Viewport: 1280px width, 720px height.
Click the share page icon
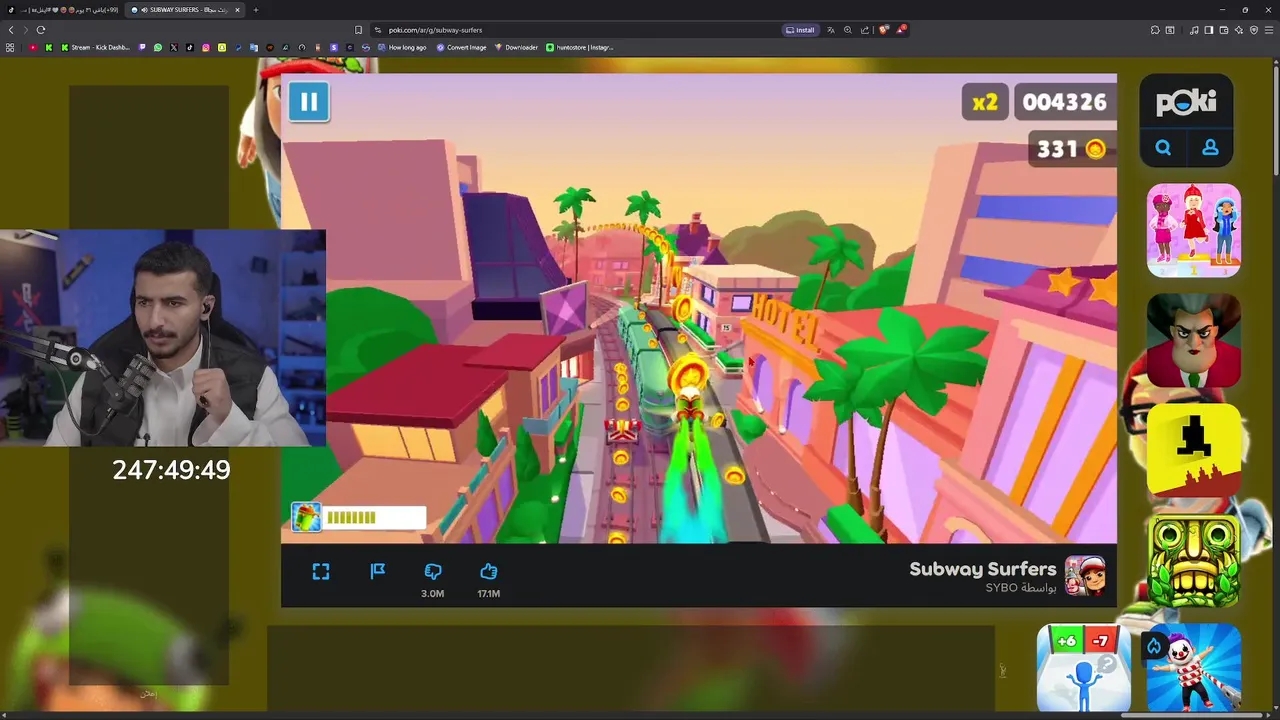865,30
